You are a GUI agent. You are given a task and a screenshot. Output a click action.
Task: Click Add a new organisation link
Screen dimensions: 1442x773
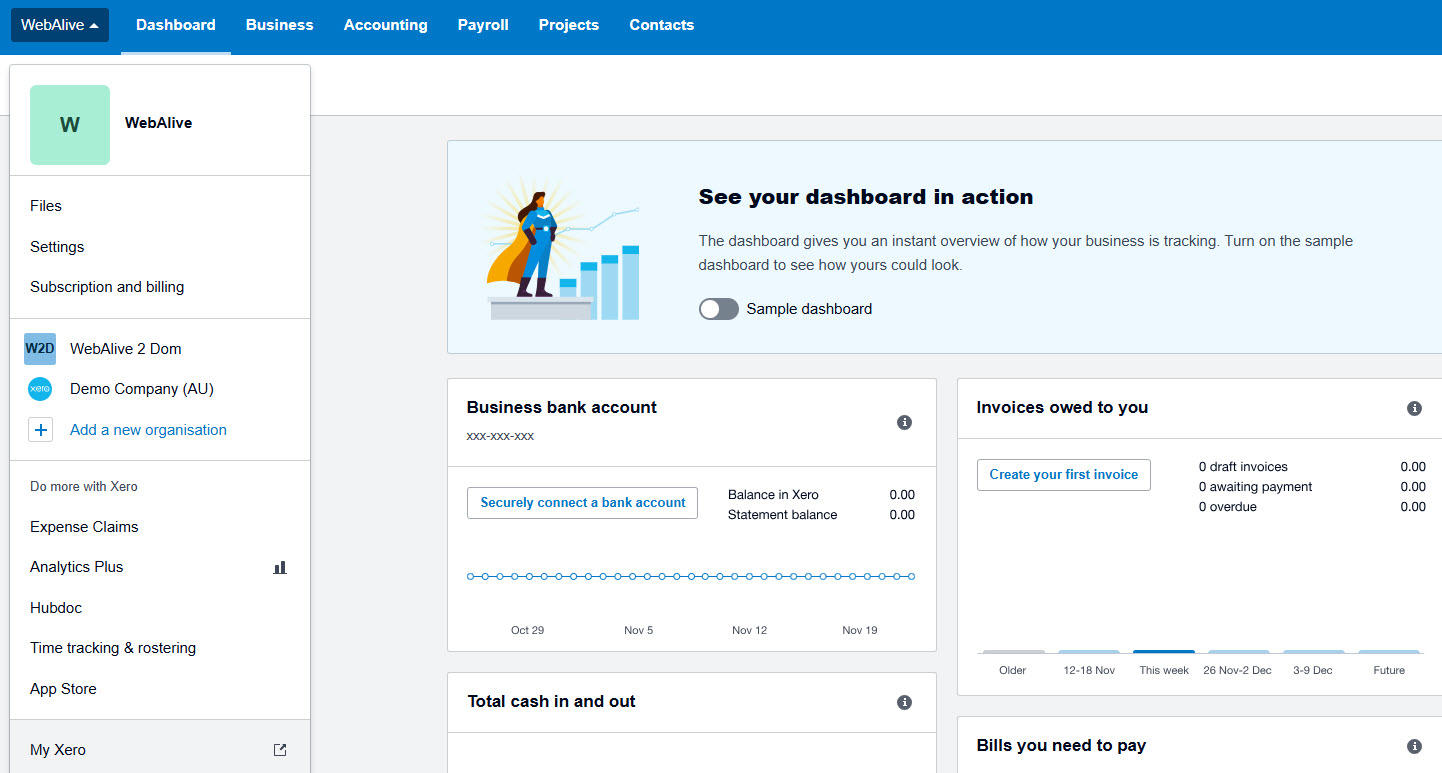(x=148, y=430)
